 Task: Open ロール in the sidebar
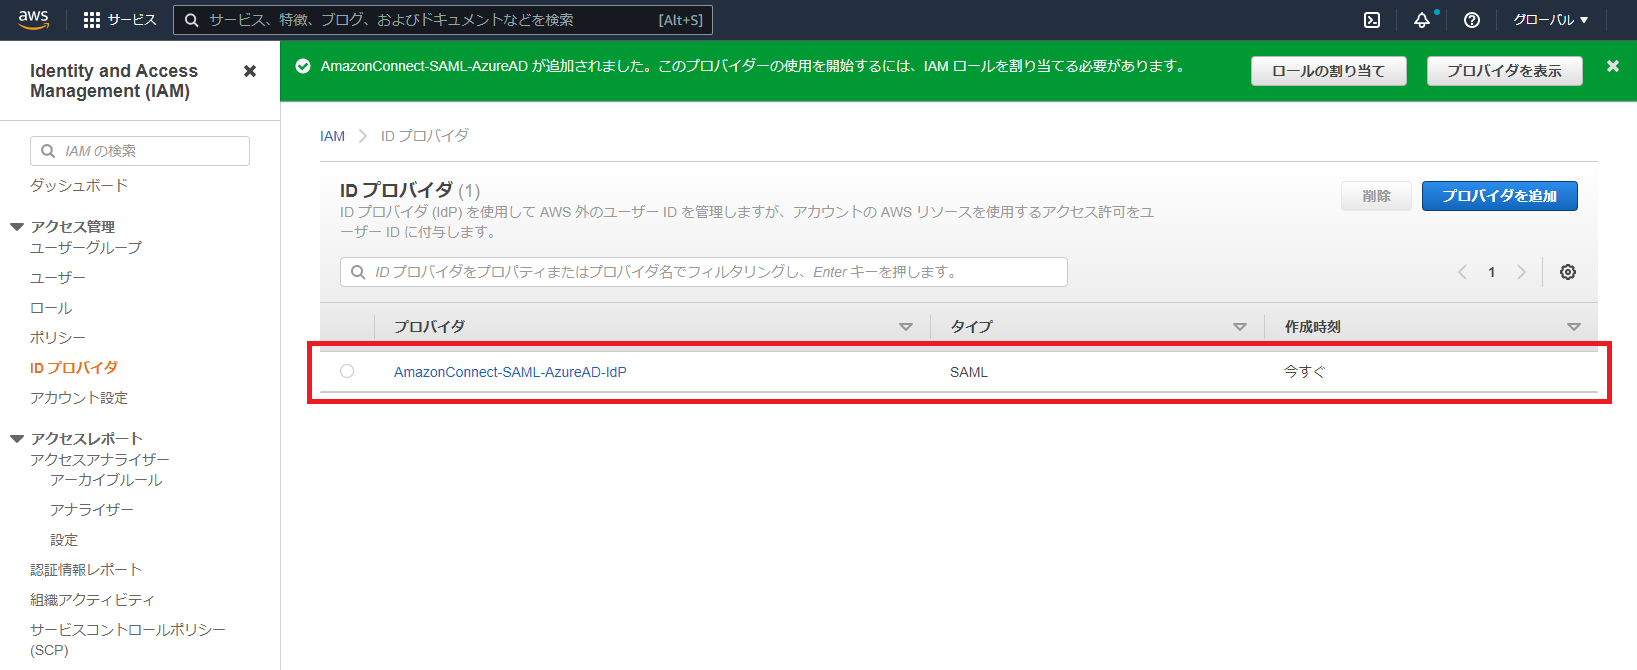click(51, 308)
